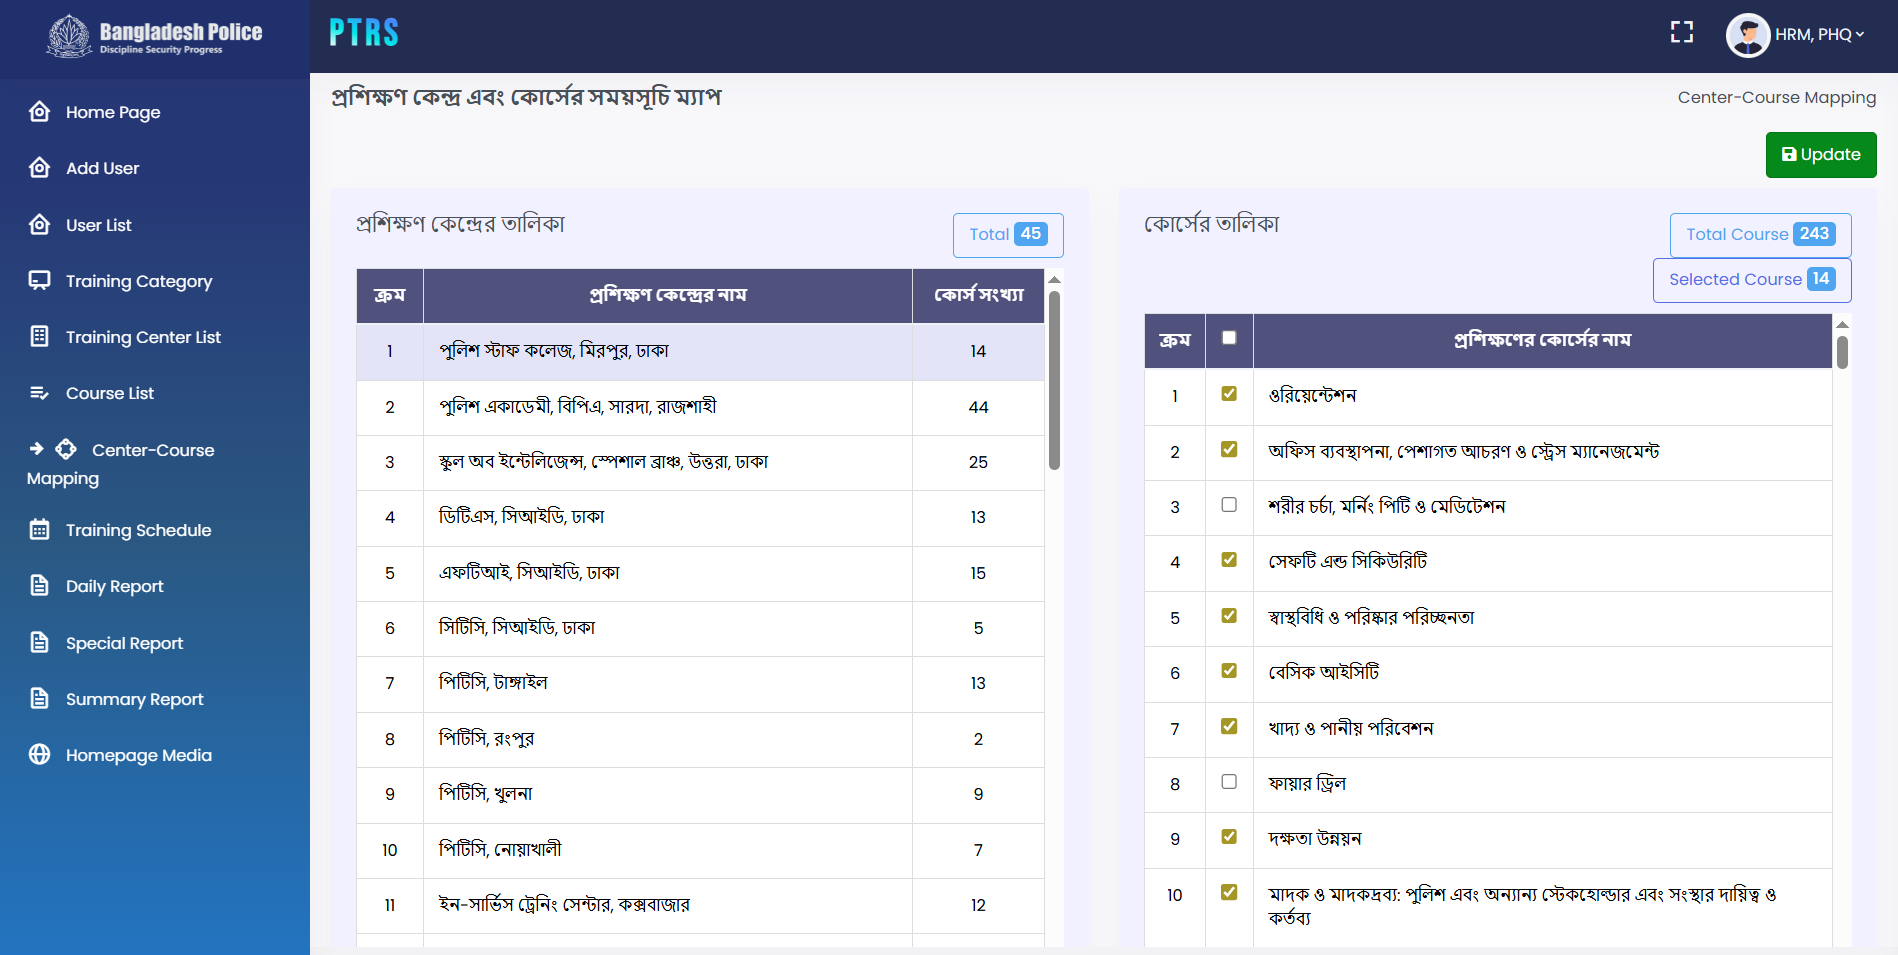The height and width of the screenshot is (955, 1898).
Task: Open the HRM, PHQ user dropdown
Action: coord(1819,35)
